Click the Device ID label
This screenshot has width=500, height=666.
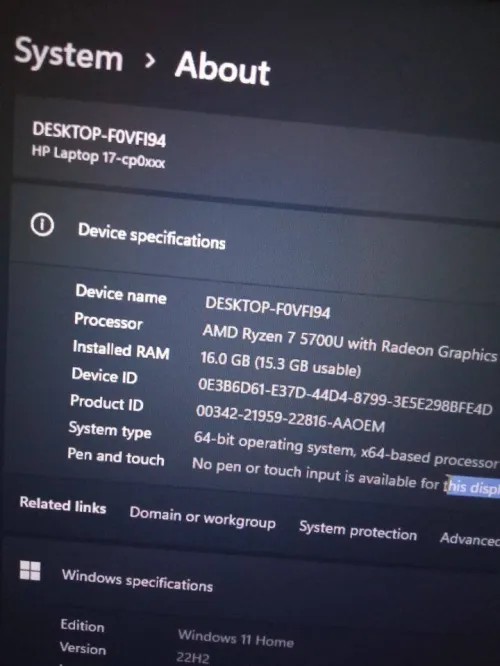(105, 375)
